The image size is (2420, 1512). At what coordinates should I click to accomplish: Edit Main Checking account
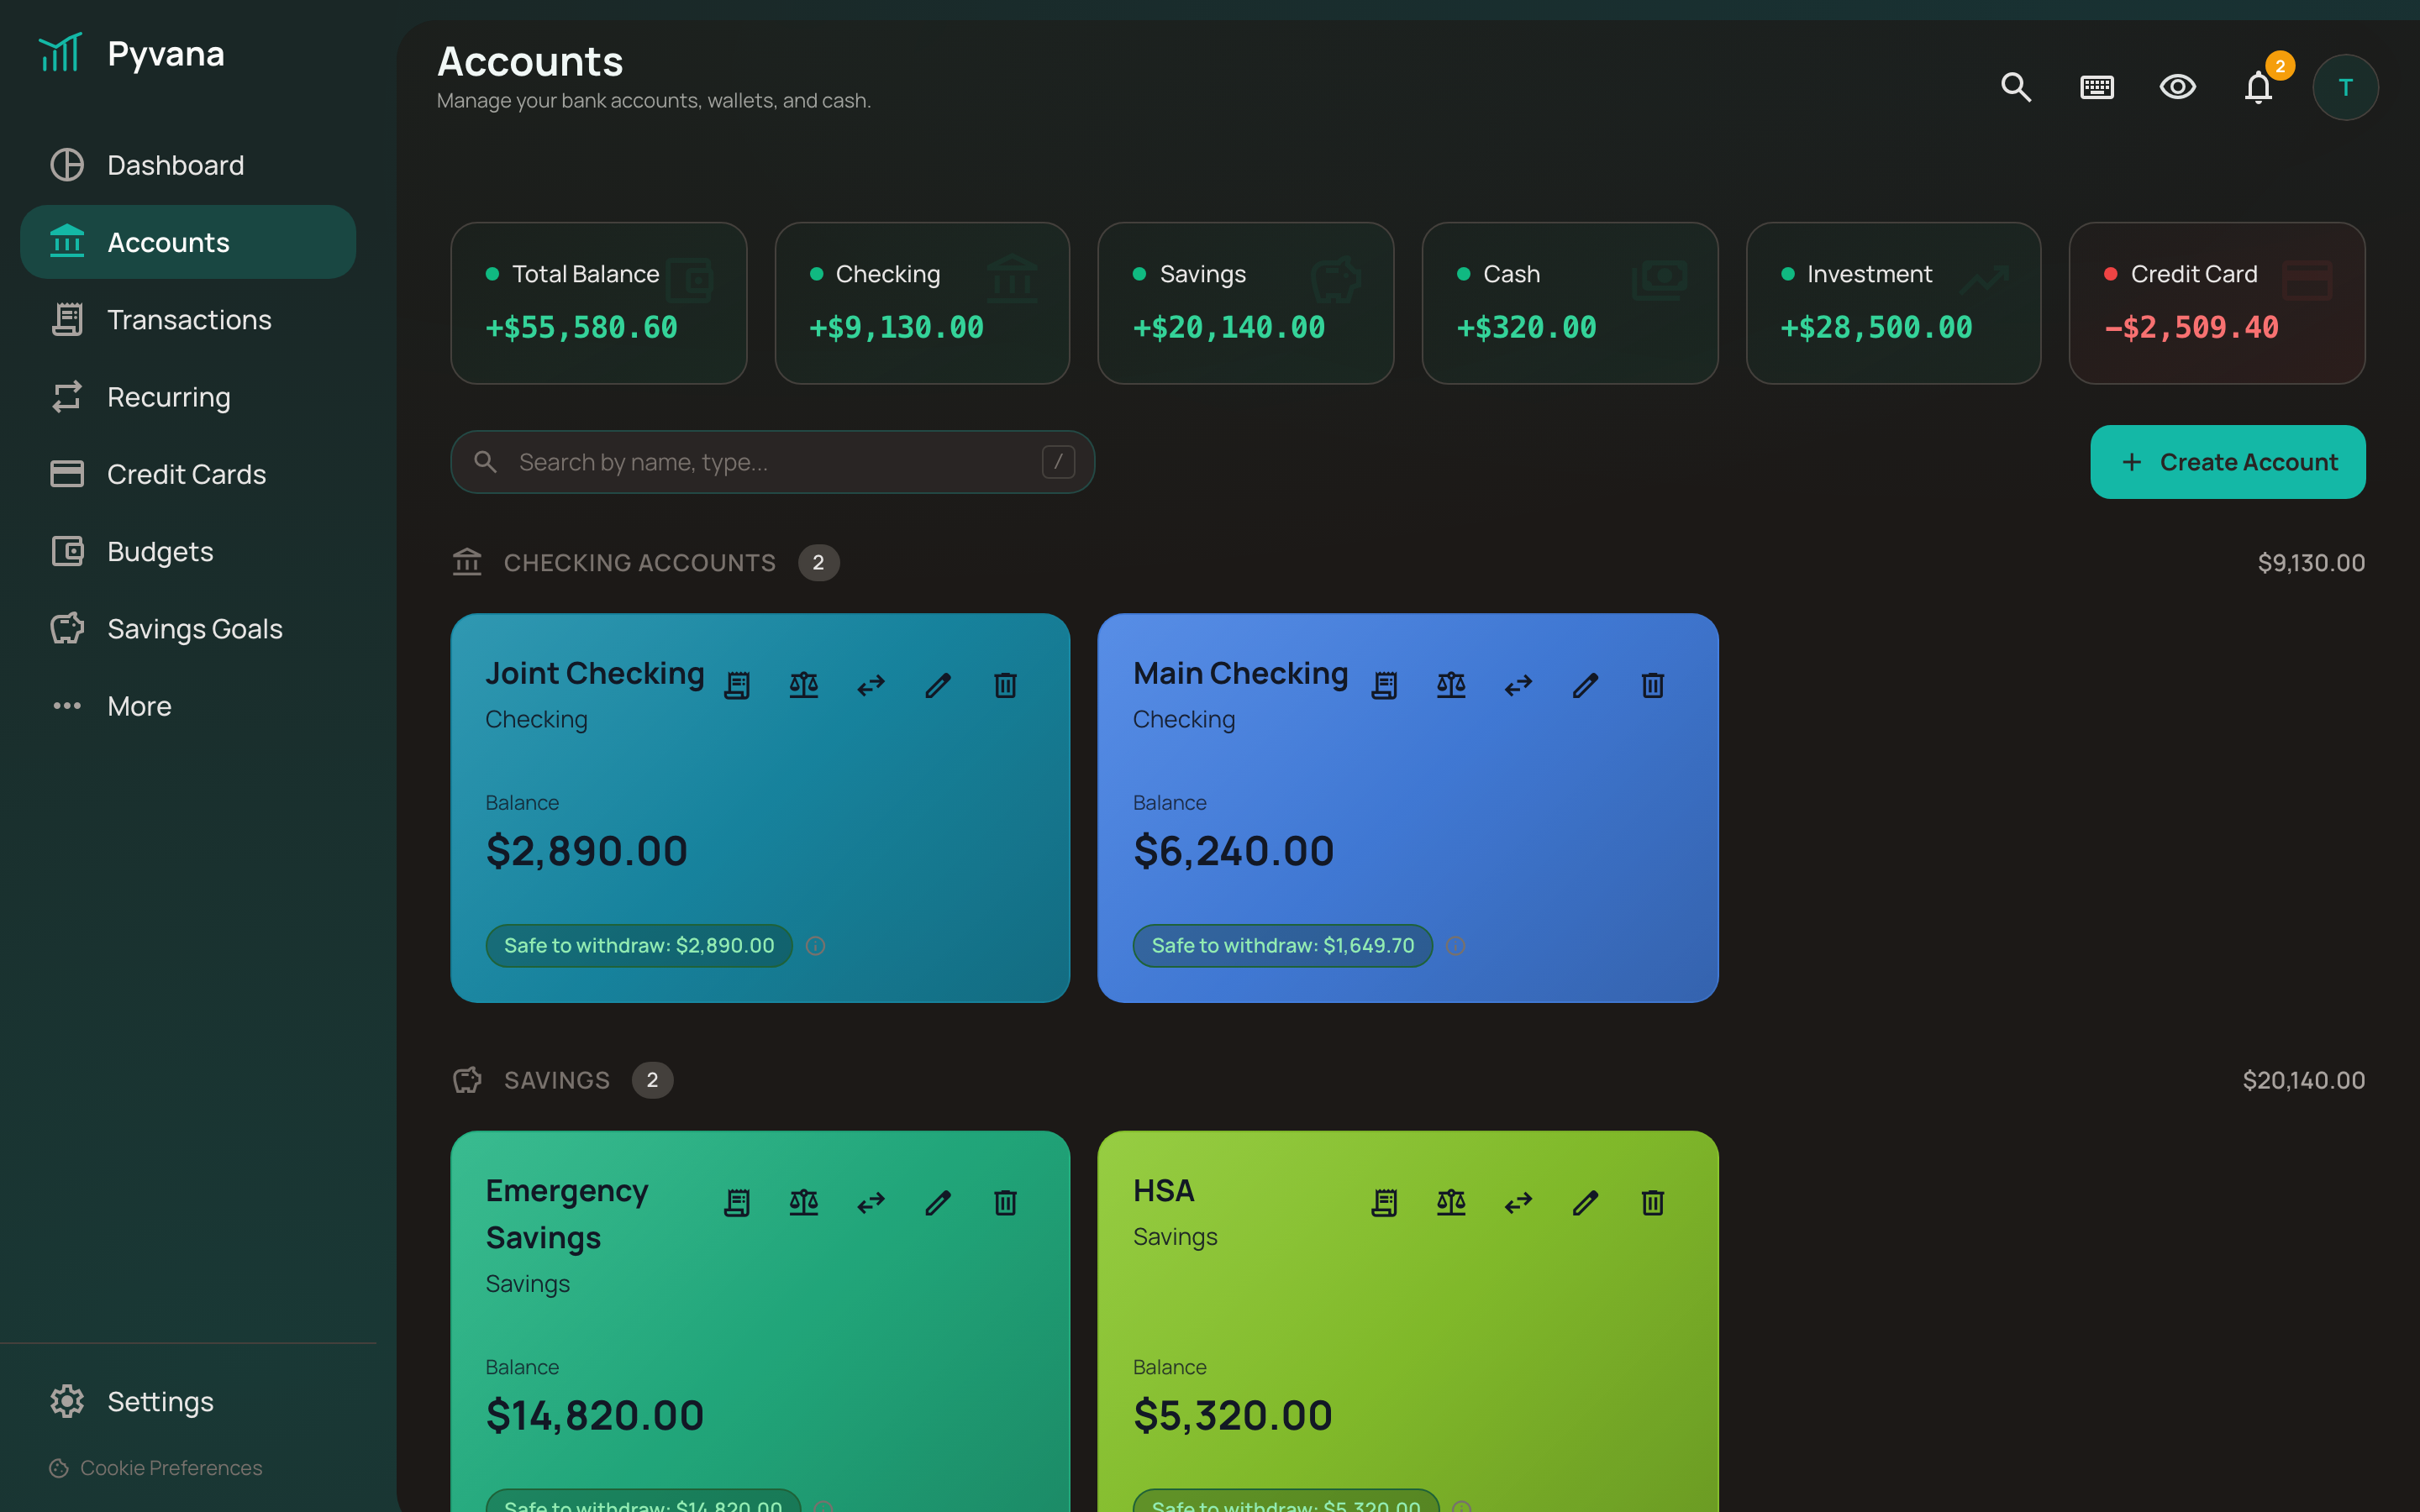[x=1585, y=685]
